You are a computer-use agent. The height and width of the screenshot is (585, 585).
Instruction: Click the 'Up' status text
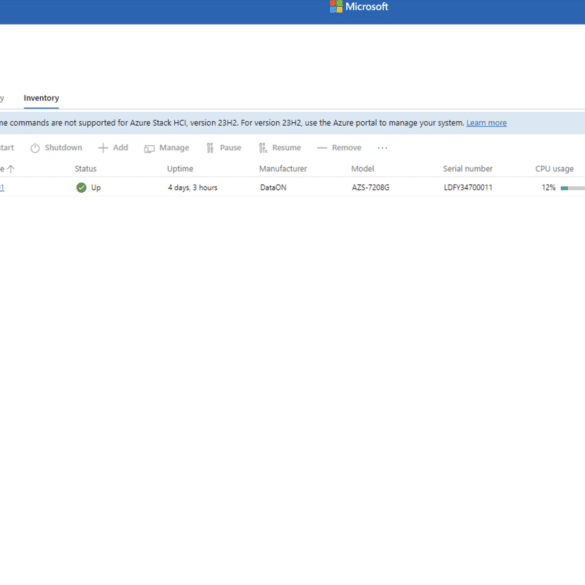coord(96,188)
